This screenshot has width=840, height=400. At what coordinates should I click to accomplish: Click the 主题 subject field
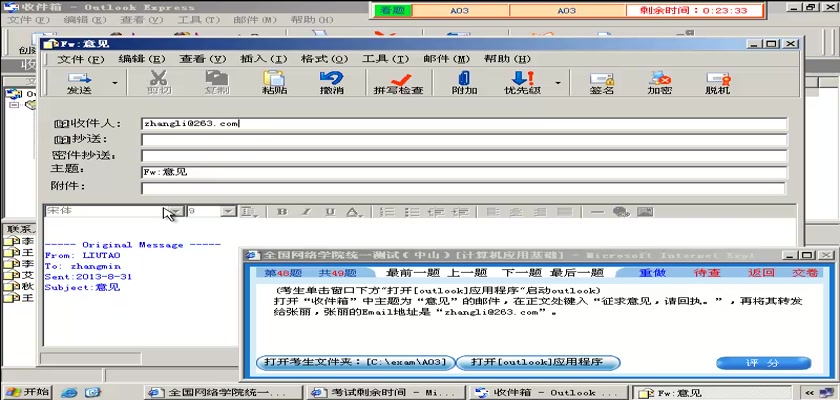click(464, 172)
